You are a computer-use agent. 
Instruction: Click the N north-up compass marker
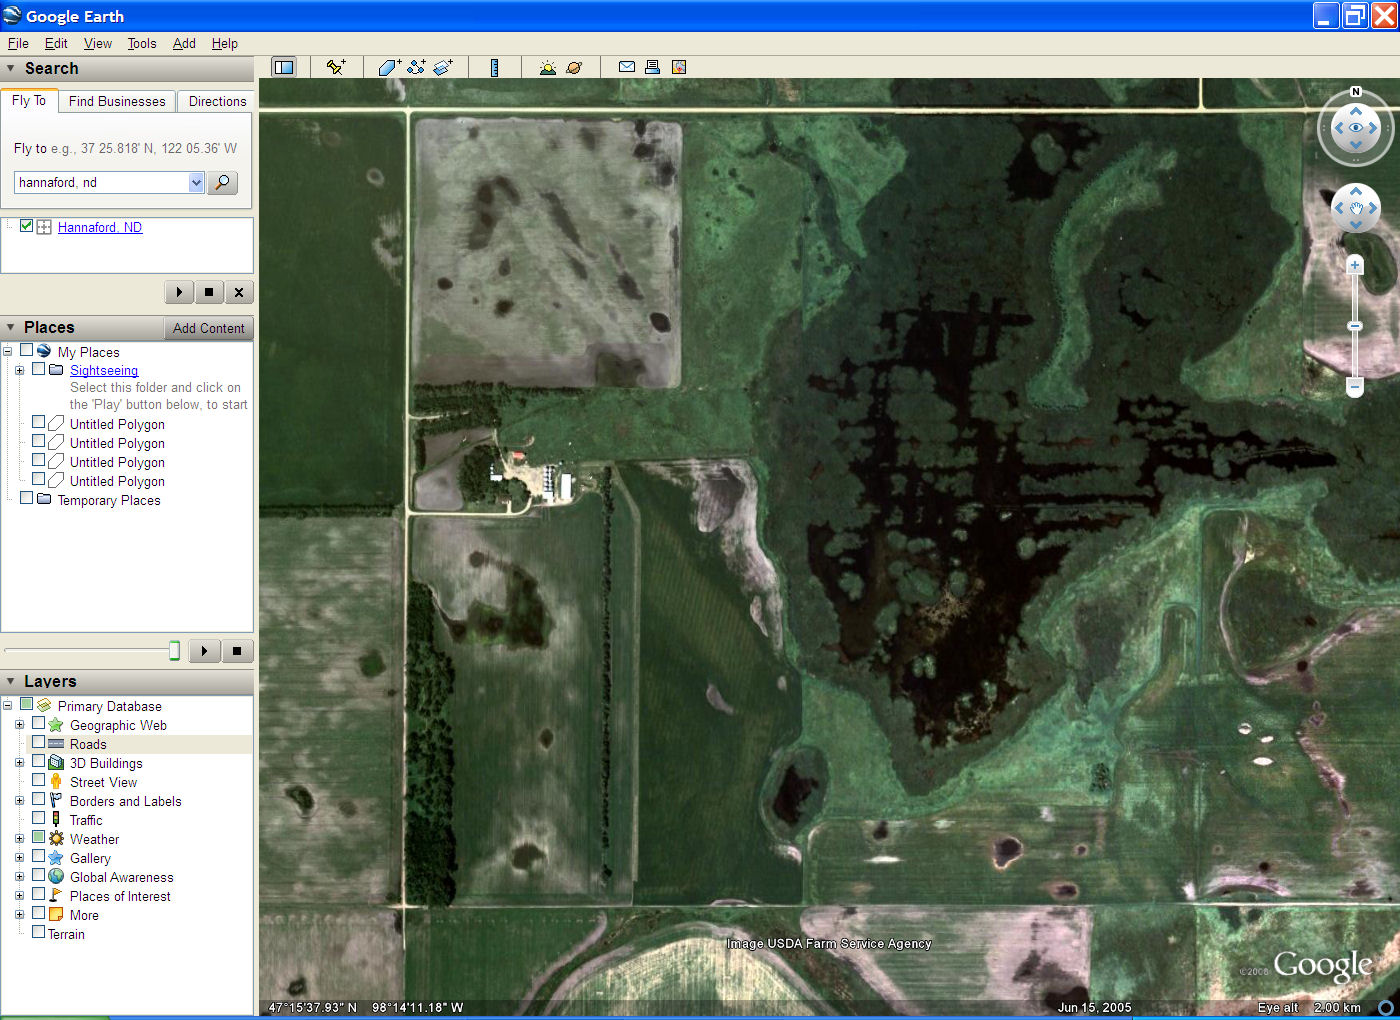tap(1356, 92)
